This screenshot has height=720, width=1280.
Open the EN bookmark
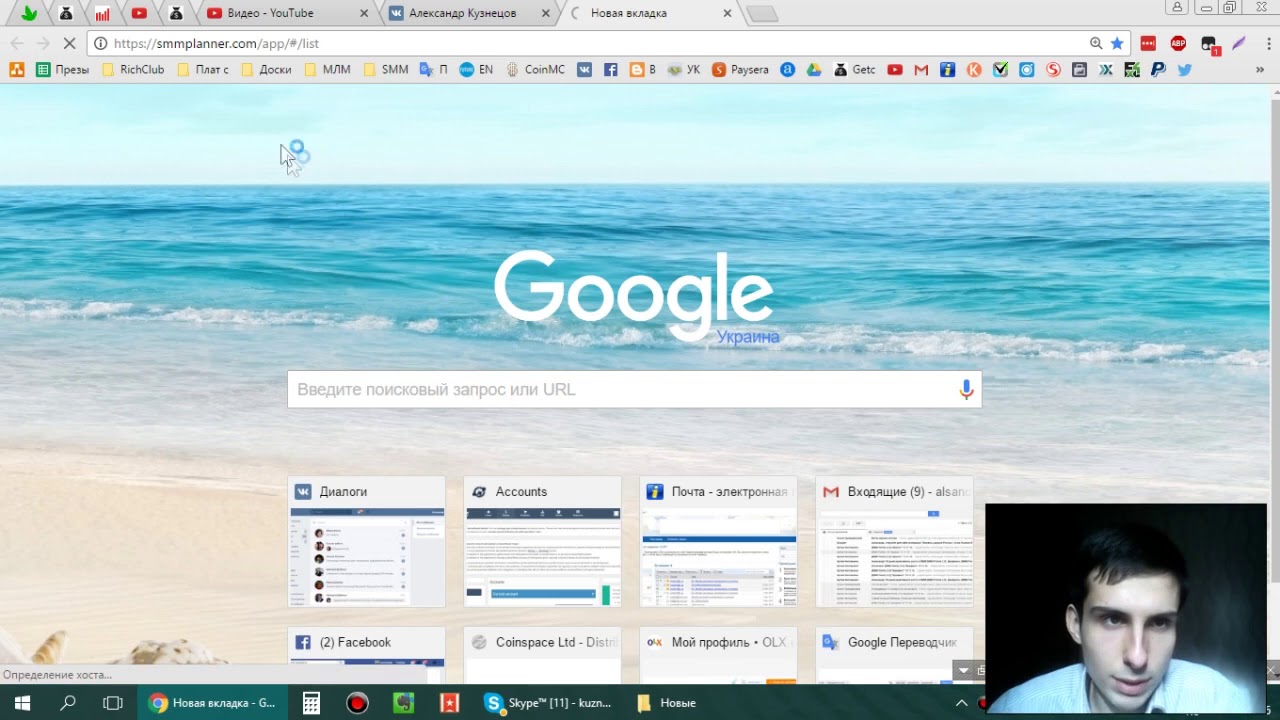click(x=476, y=69)
